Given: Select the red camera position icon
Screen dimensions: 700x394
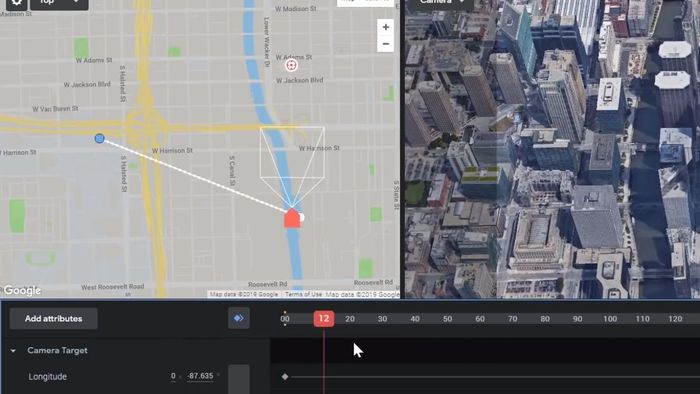Looking at the screenshot, I should tap(292, 218).
